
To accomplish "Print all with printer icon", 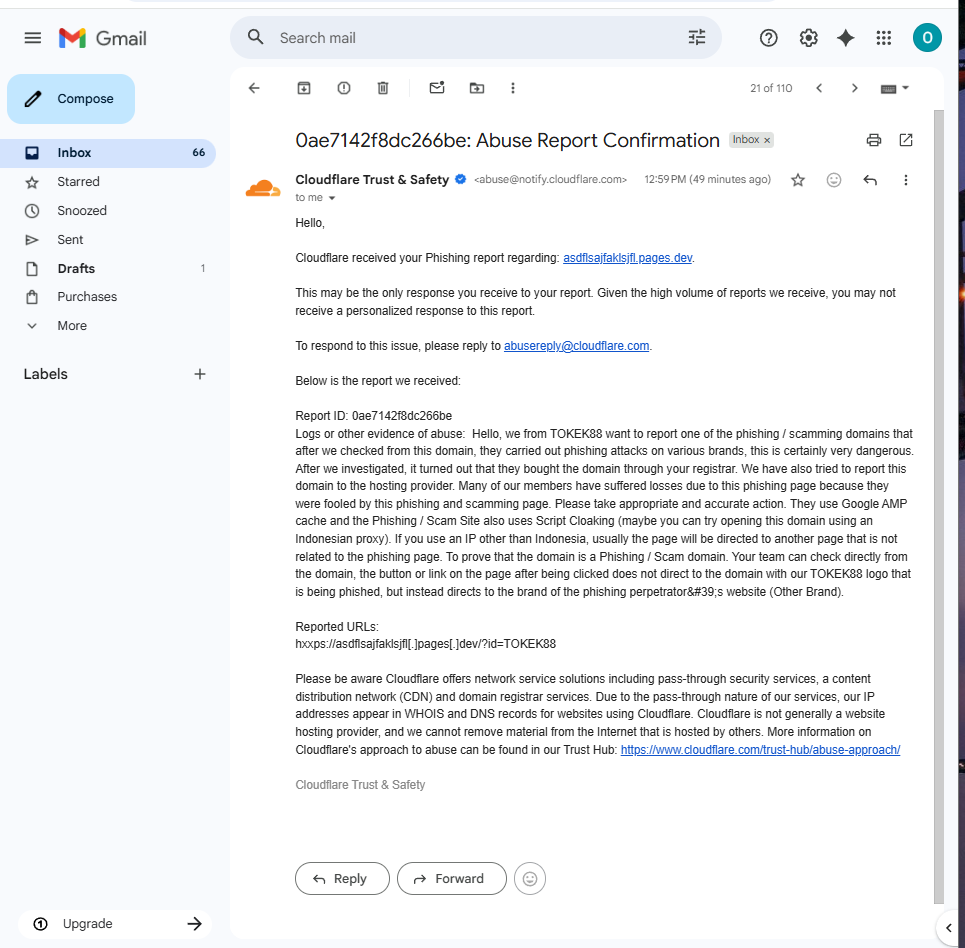I will [873, 140].
